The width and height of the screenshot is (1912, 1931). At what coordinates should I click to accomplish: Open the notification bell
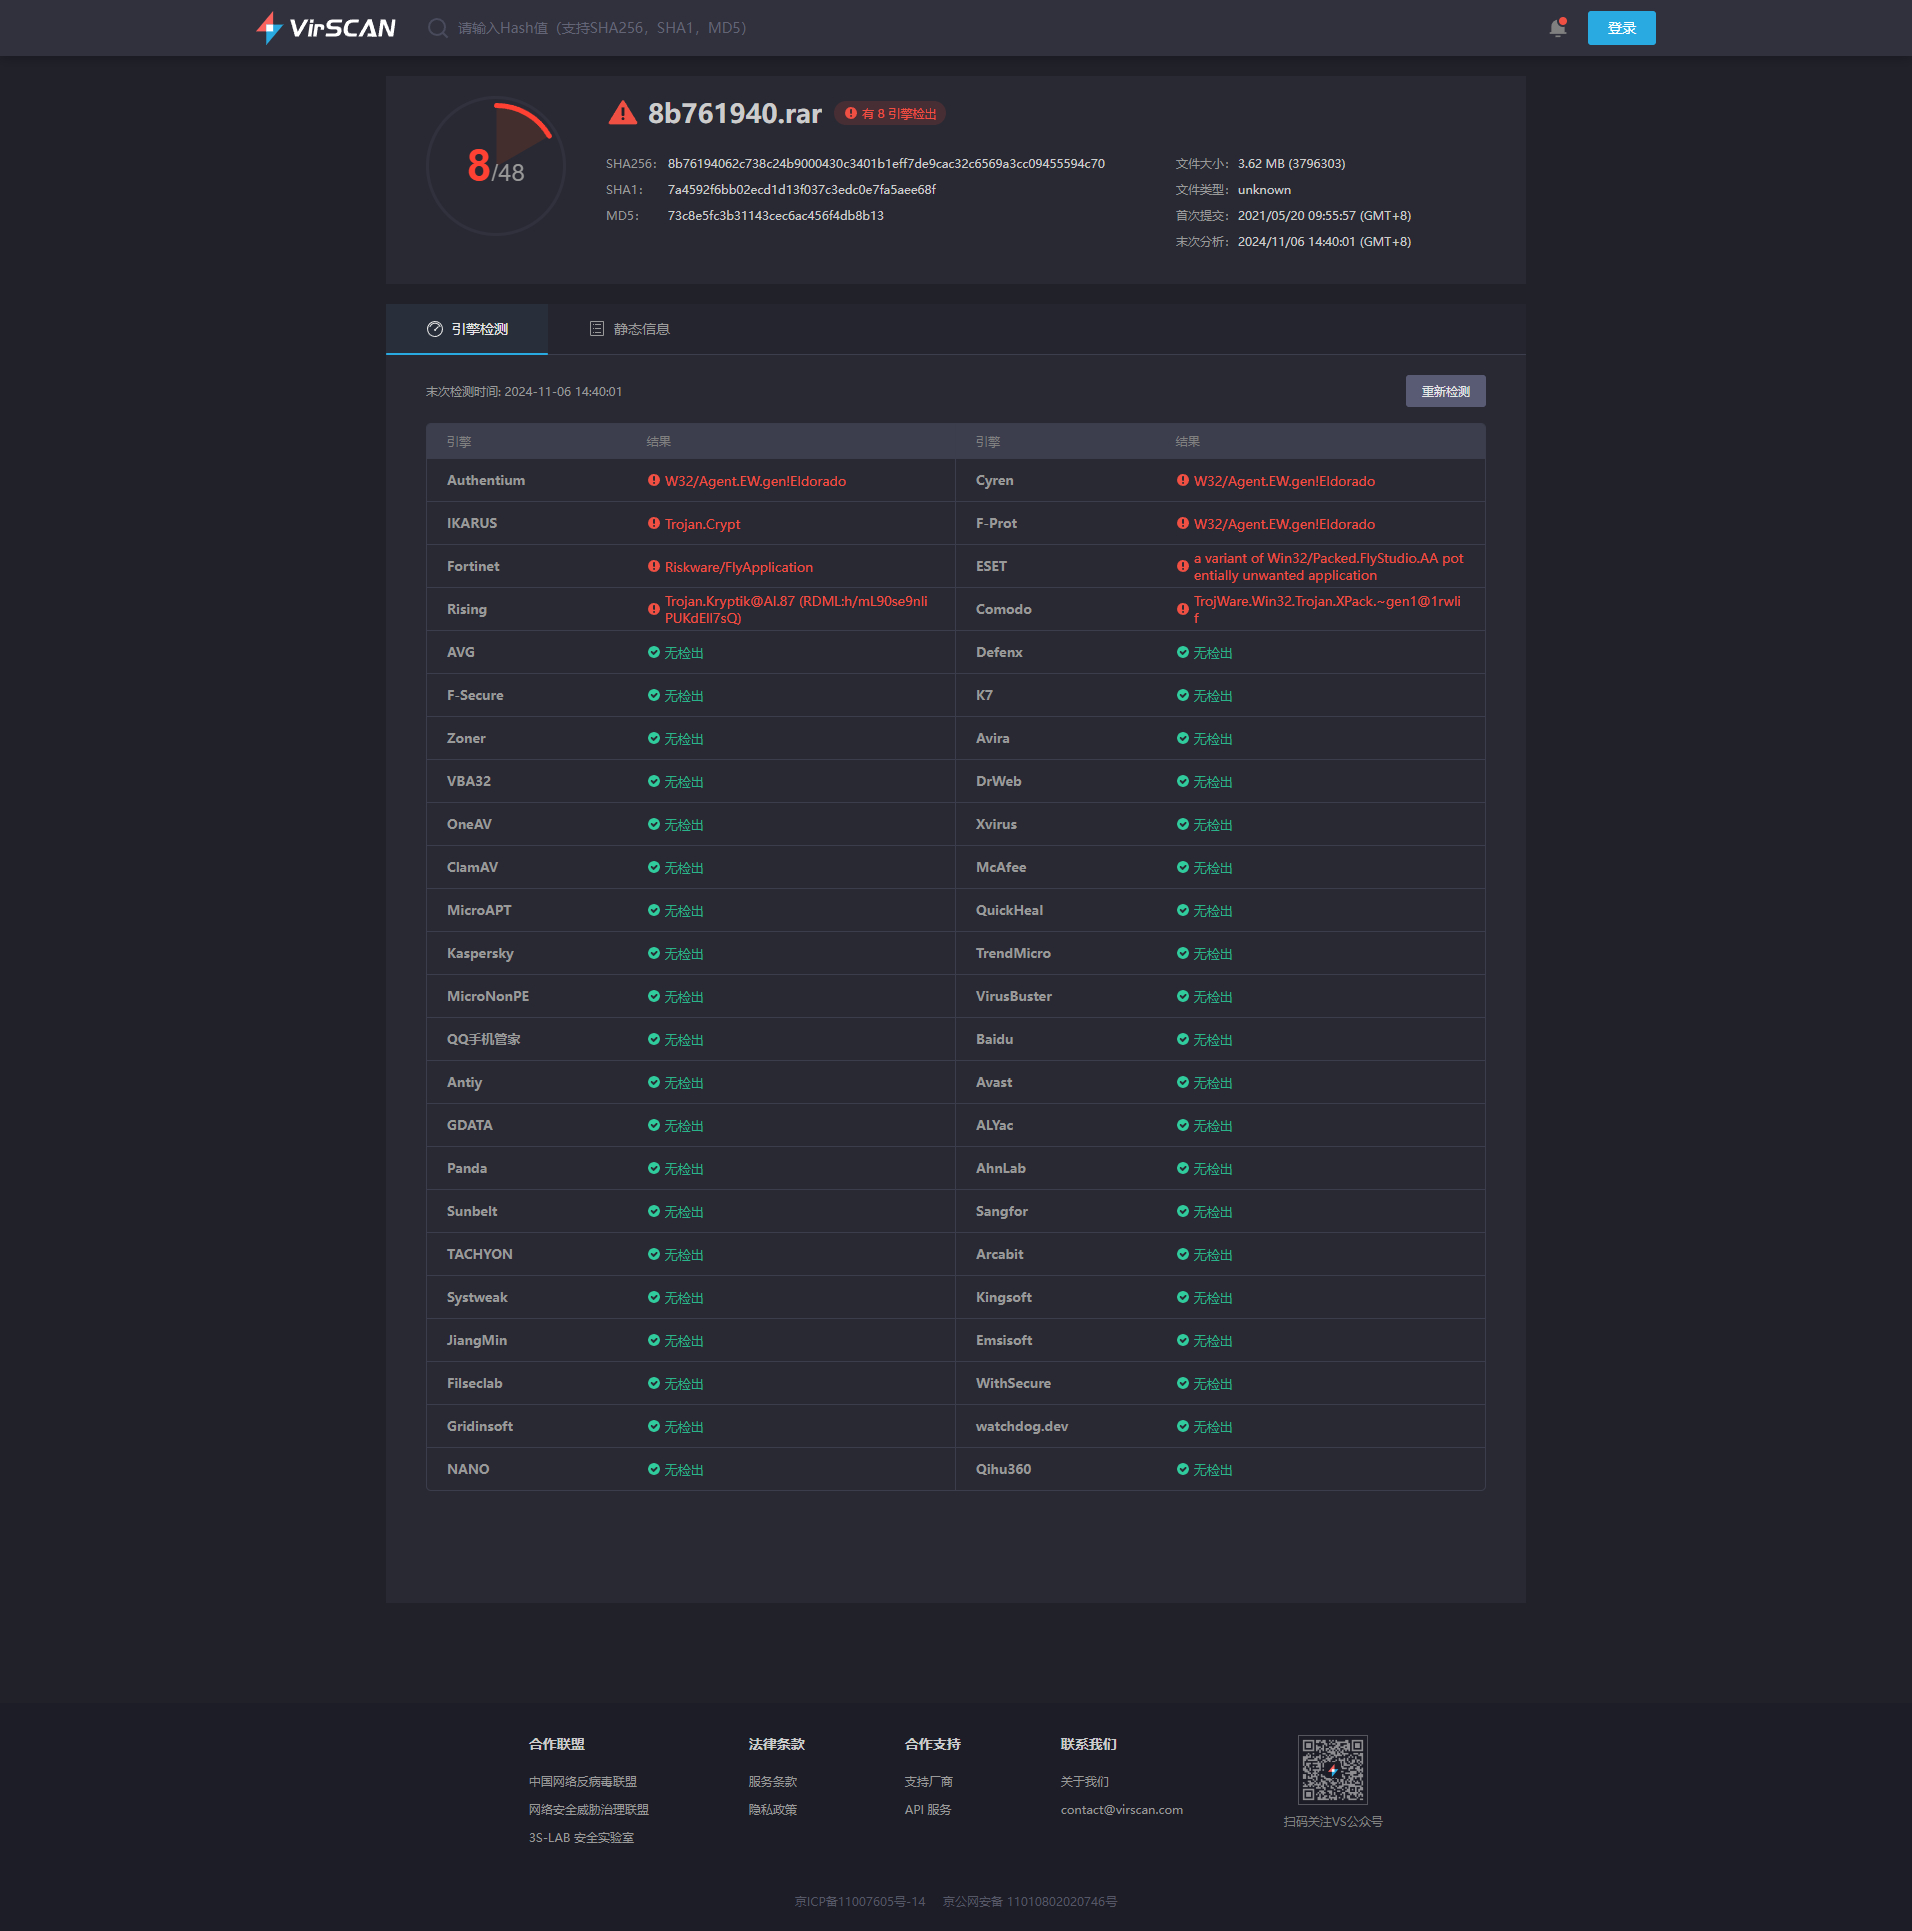click(x=1557, y=28)
